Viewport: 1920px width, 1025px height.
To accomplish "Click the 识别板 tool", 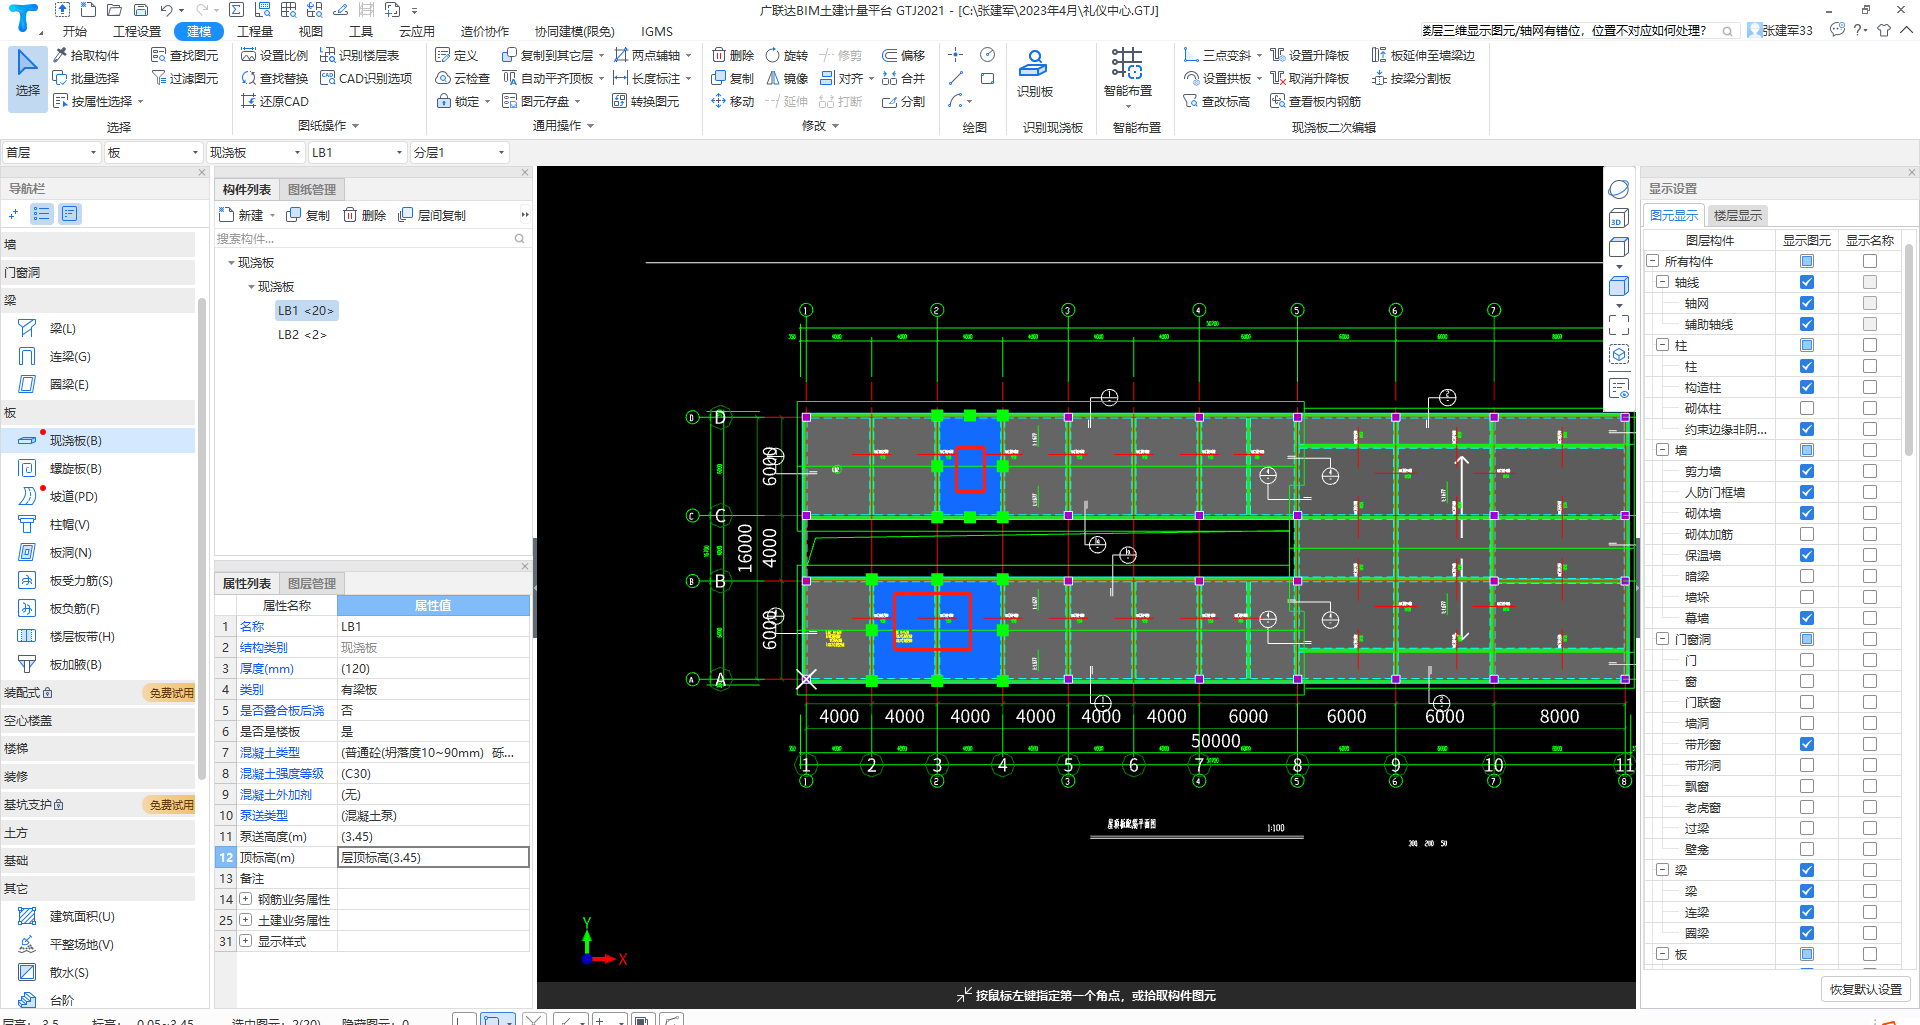I will [x=1034, y=73].
